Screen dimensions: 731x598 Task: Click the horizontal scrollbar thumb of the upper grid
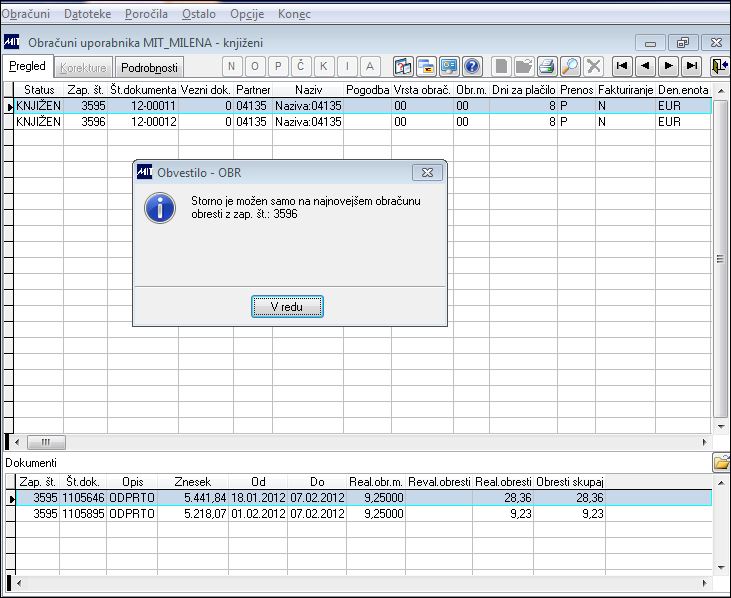point(46,442)
